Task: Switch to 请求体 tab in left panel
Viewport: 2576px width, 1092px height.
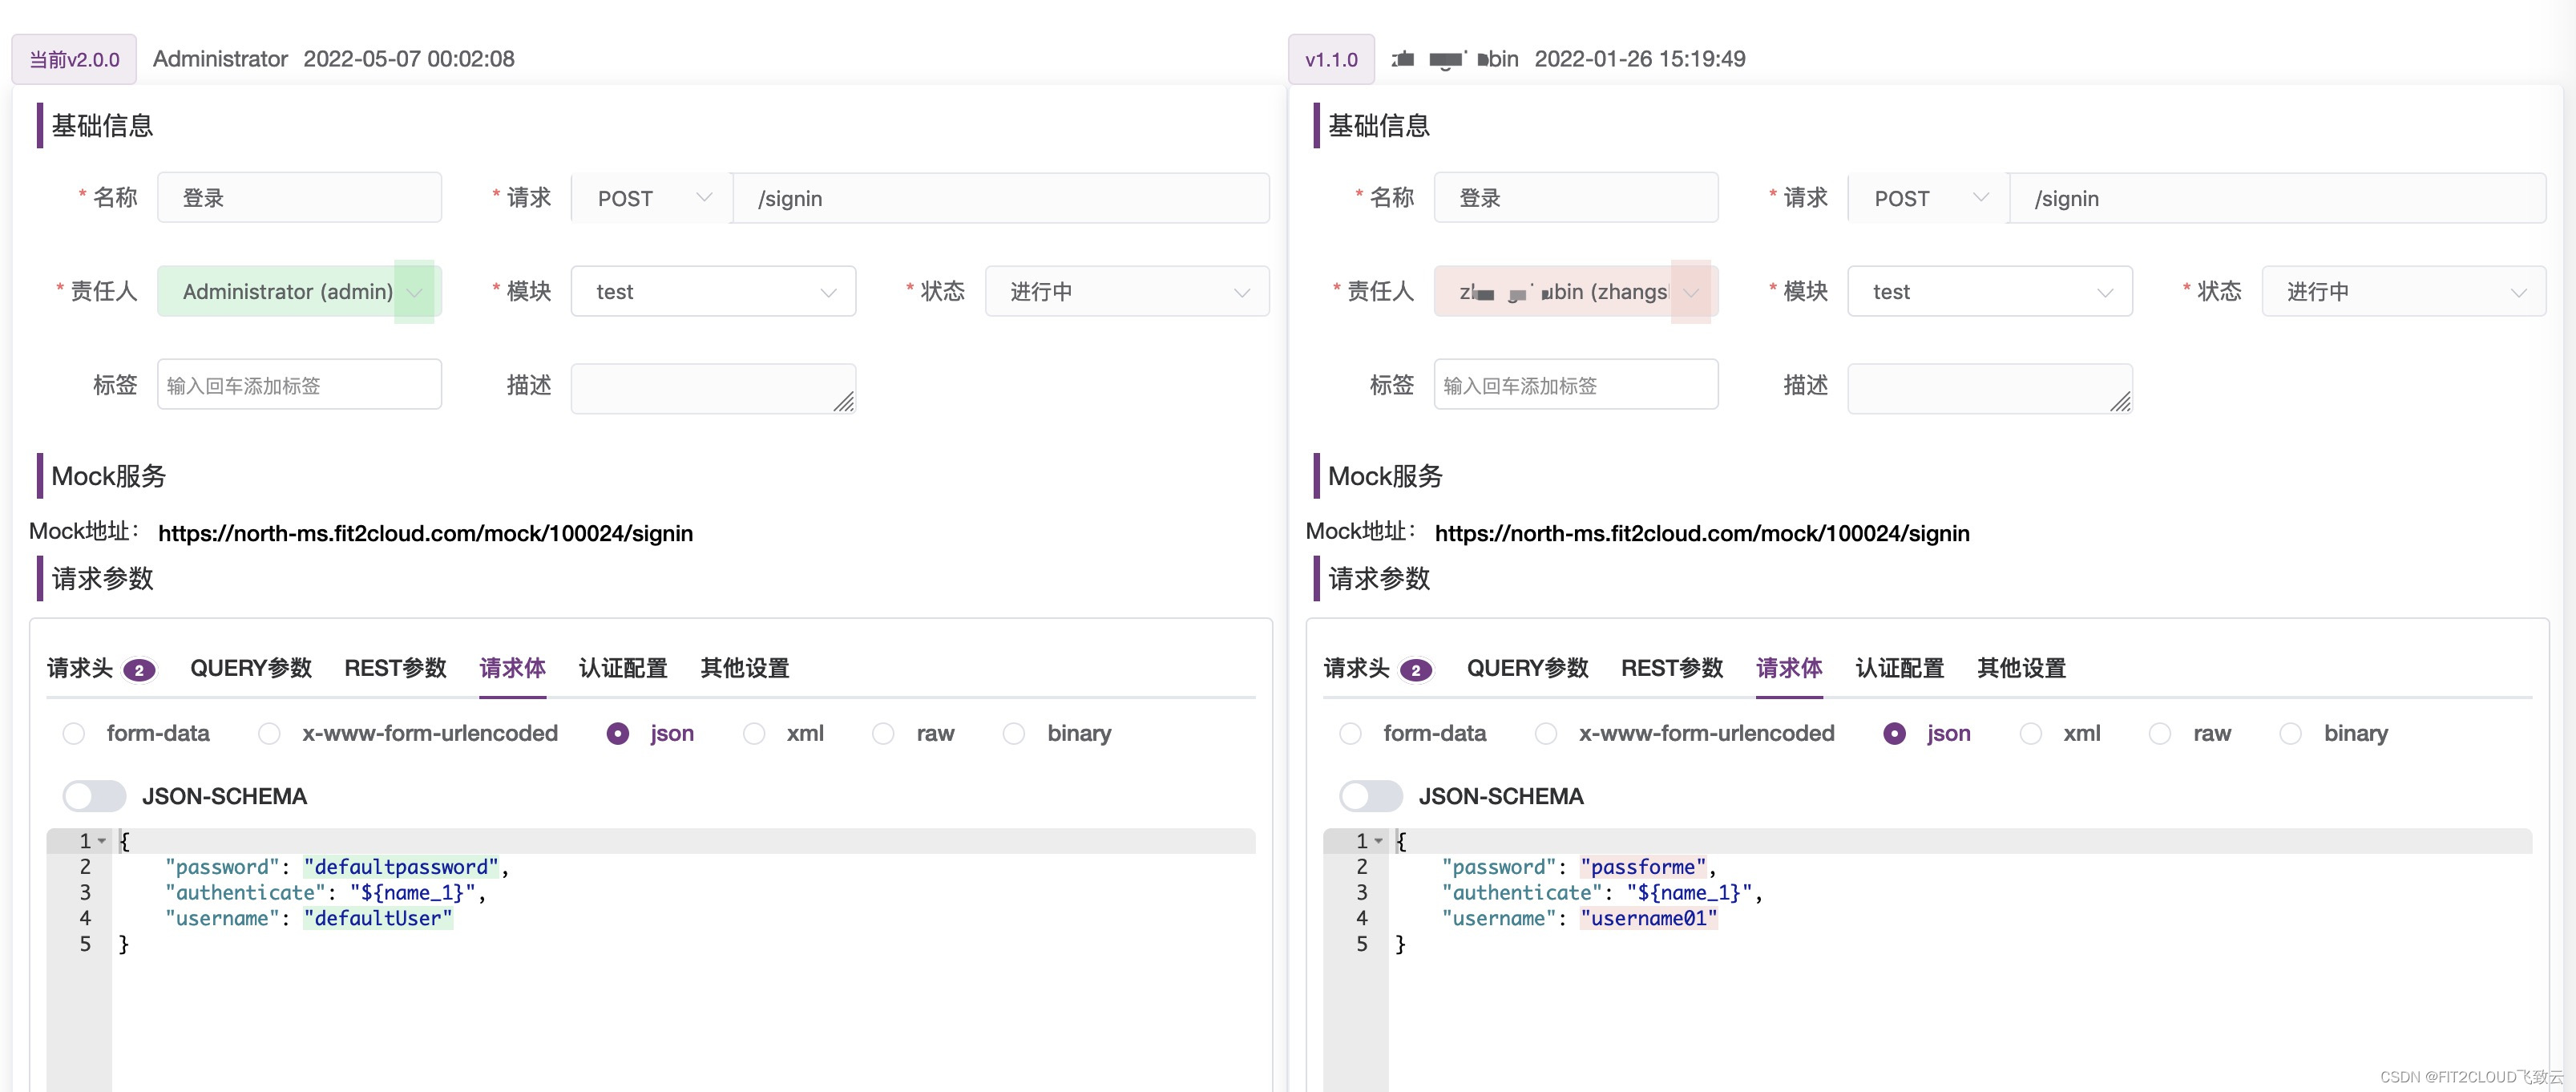Action: [x=513, y=668]
